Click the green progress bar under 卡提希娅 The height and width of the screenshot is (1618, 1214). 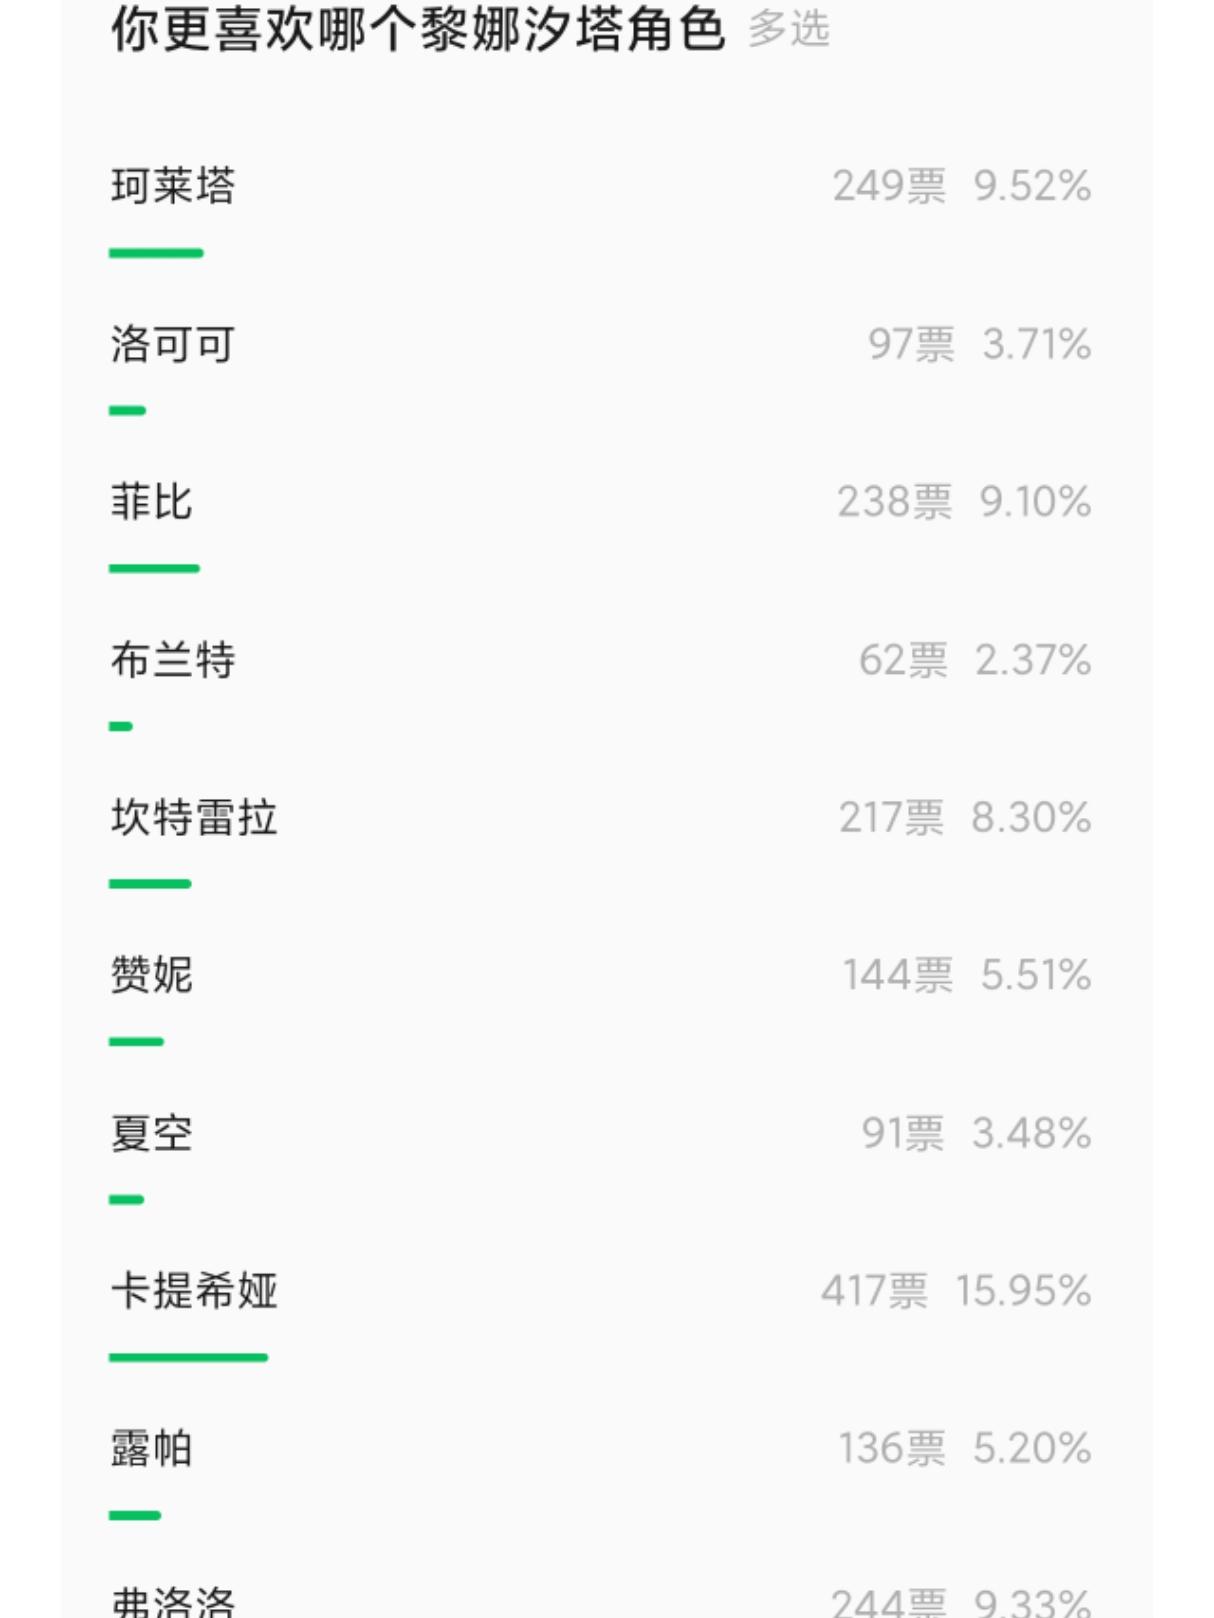point(188,1357)
